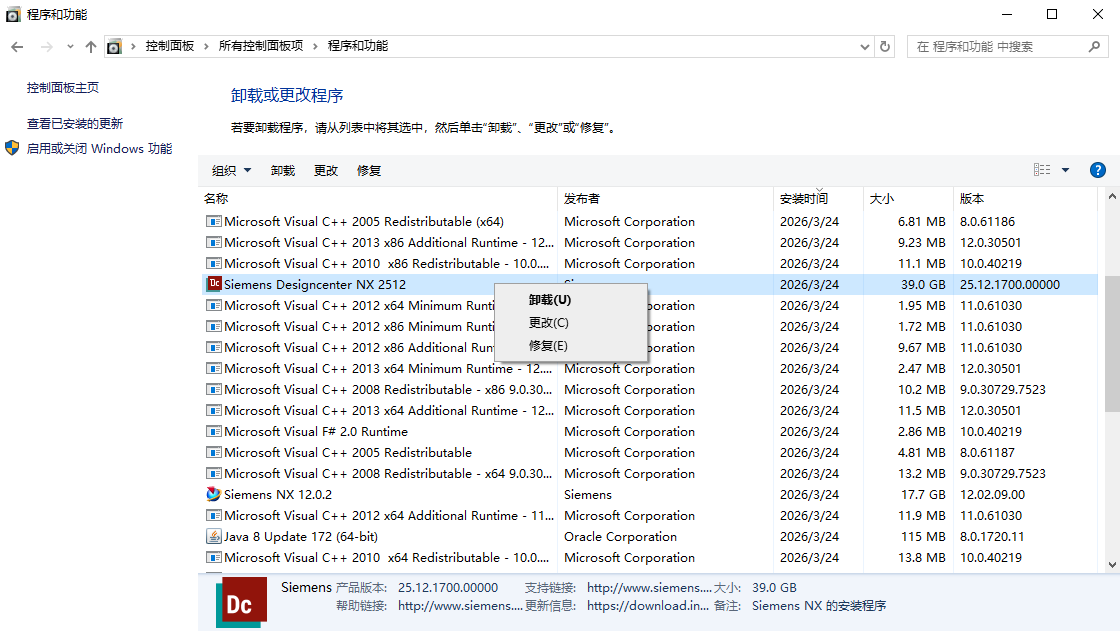Viewport: 1120px width, 631px height.
Task: Open the 帮助链接 siemens URL in details pane
Action: pos(460,605)
